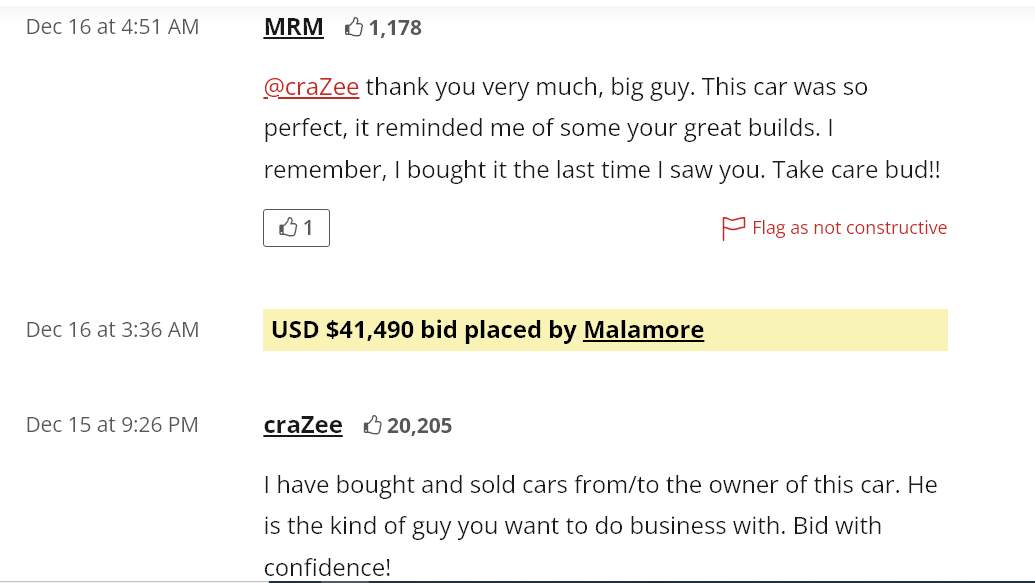Image resolution: width=1035 pixels, height=583 pixels.
Task: Like MRM's comment using the bordered button
Action: click(296, 228)
